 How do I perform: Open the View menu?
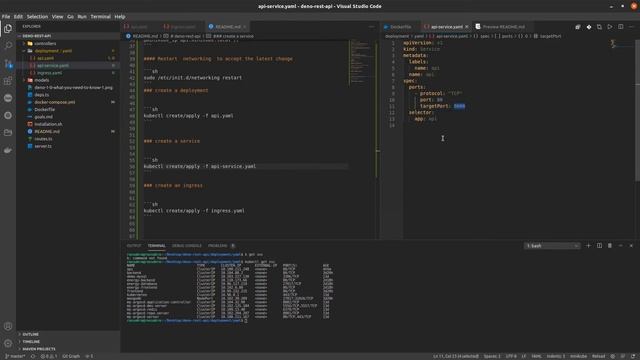tap(57, 17)
